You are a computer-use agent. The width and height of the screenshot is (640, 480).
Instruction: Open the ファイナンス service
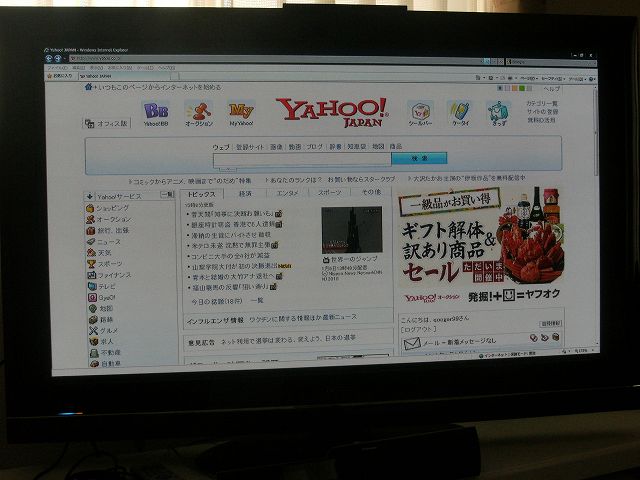pyautogui.click(x=109, y=275)
